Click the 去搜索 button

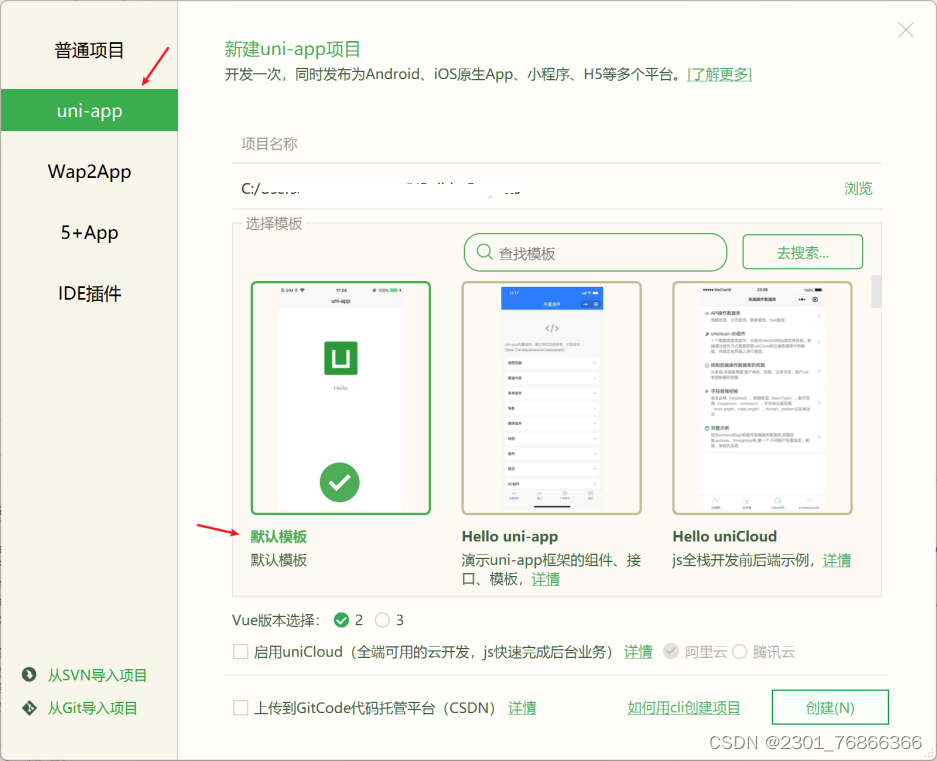pyautogui.click(x=802, y=251)
